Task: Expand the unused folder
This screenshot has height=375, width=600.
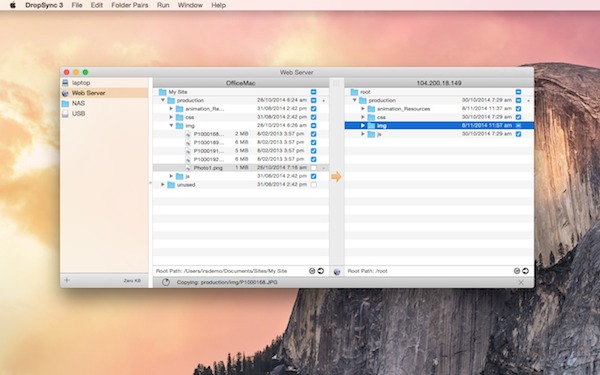Action: pos(163,184)
